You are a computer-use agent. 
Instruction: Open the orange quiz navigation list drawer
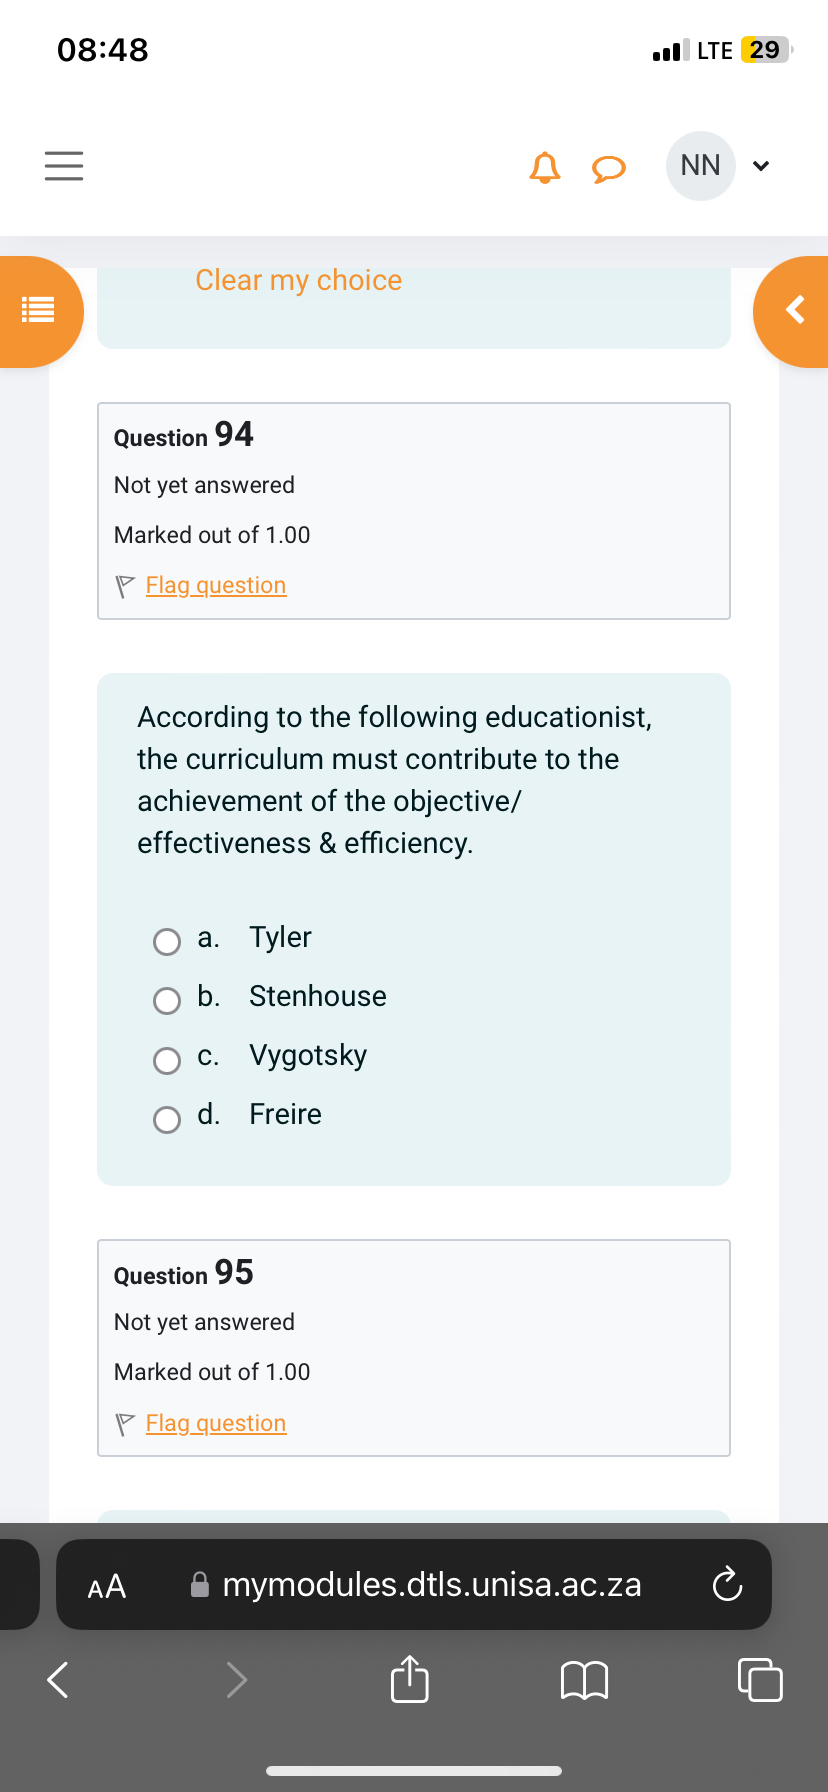click(x=39, y=311)
